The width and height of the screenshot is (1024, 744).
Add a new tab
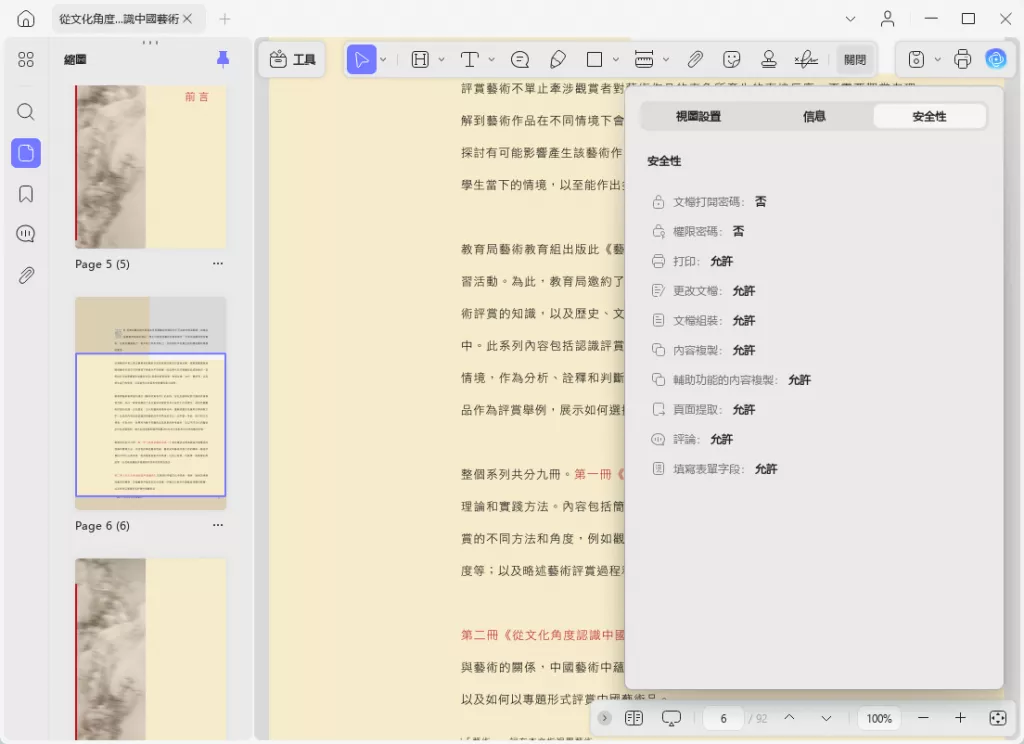click(225, 19)
